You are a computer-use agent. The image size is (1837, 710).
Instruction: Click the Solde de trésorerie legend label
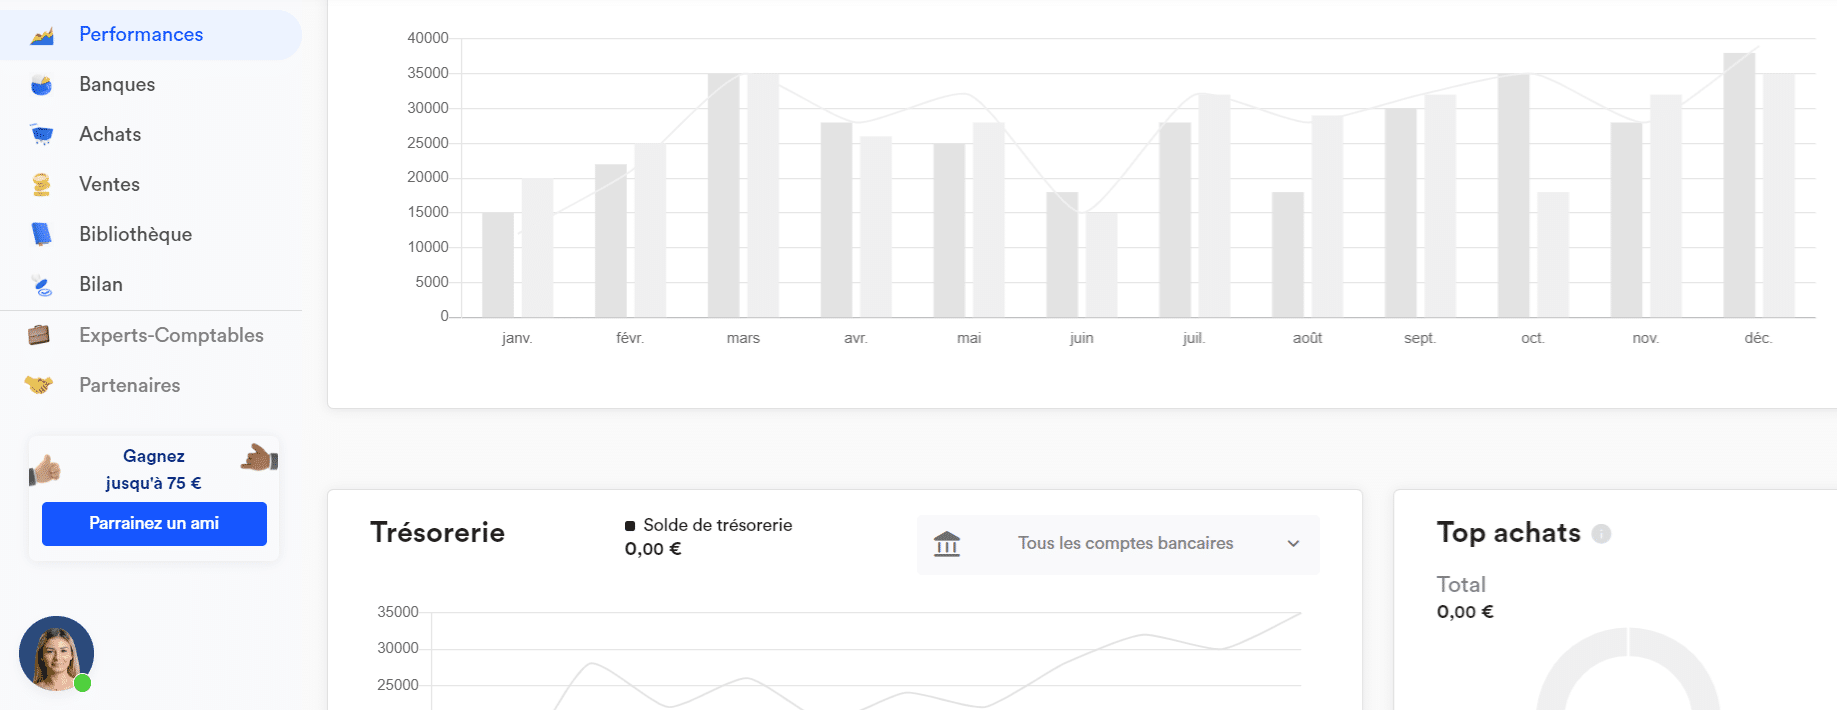pyautogui.click(x=718, y=525)
